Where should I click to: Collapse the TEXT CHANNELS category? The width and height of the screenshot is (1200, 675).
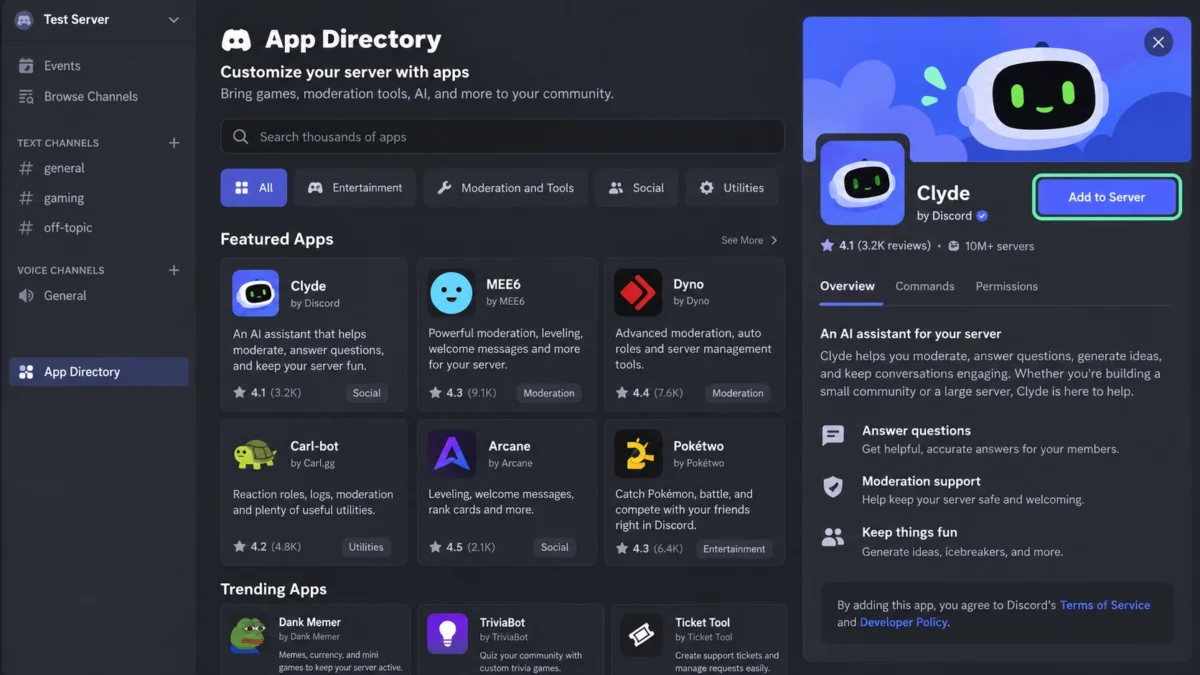(58, 143)
